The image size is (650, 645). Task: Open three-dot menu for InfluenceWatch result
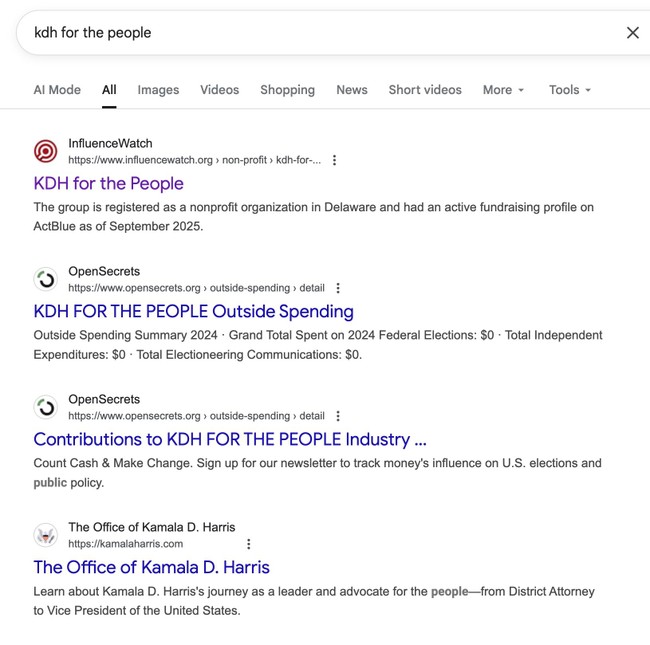(334, 160)
